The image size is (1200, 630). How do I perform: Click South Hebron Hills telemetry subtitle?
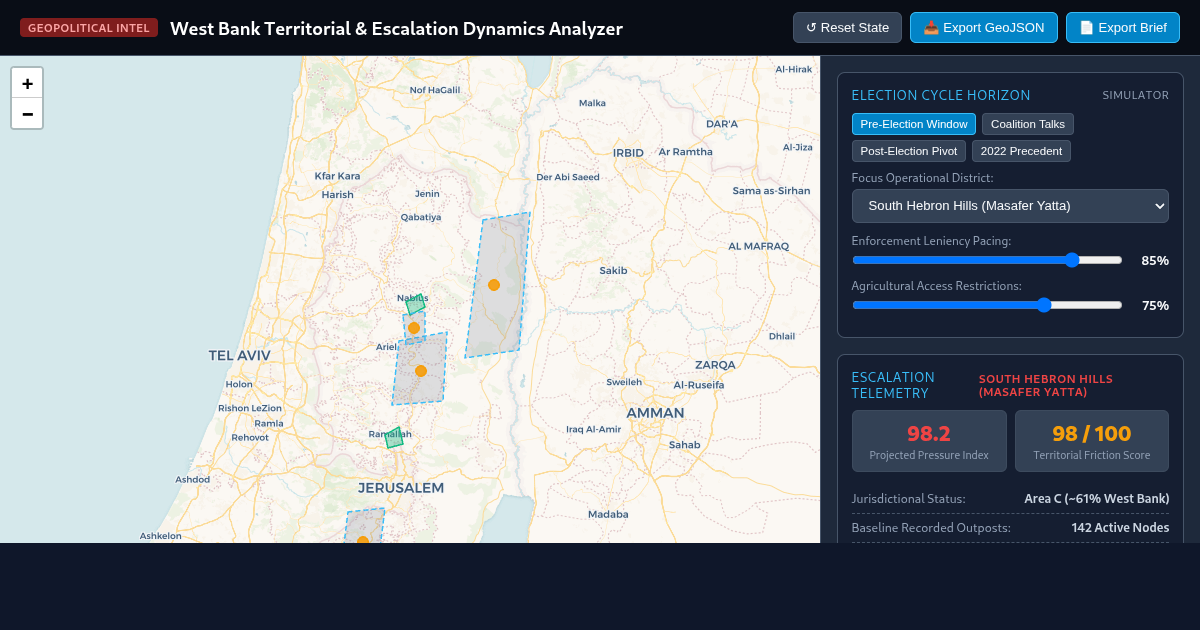click(1046, 386)
